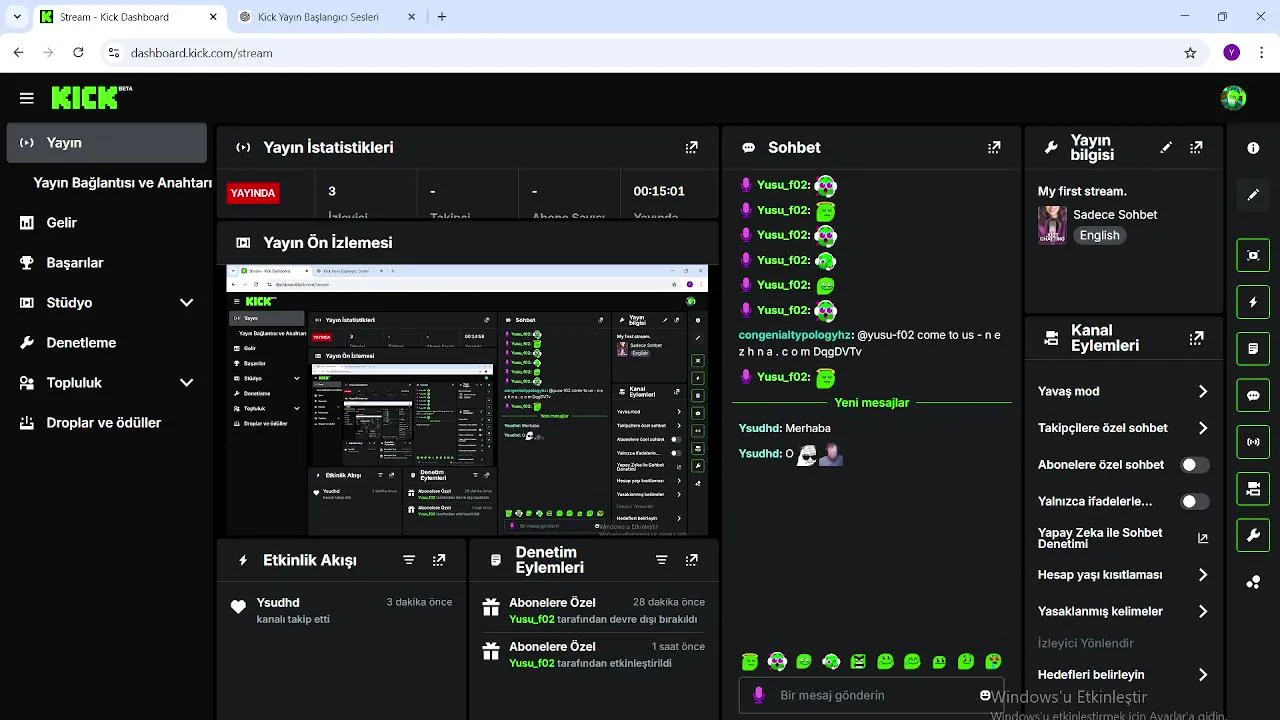The height and width of the screenshot is (720, 1280).
Task: Click the Kick beta logo
Action: point(91,97)
